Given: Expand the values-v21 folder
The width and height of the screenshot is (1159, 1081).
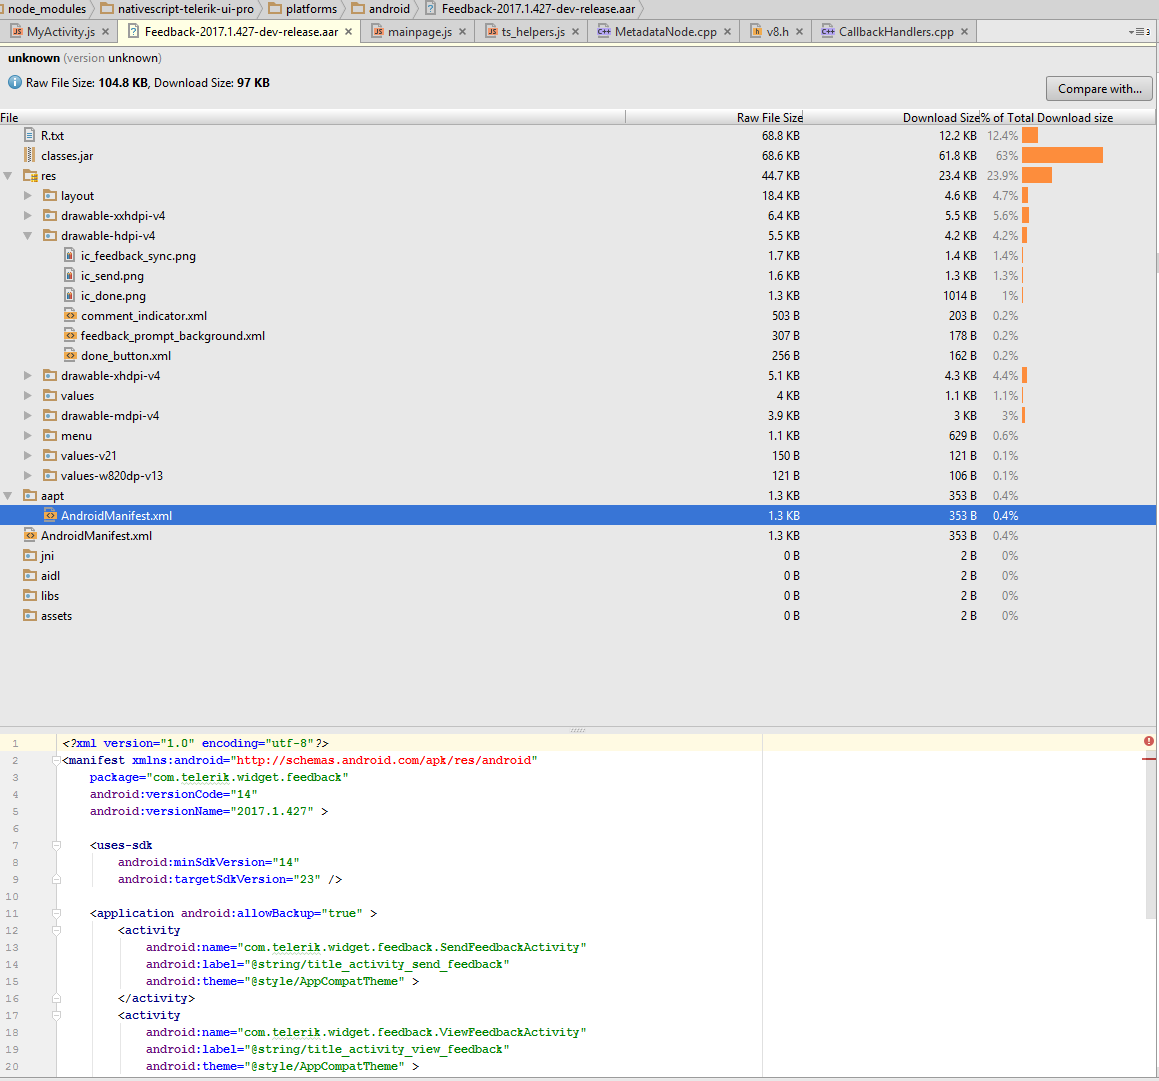Looking at the screenshot, I should (x=28, y=455).
